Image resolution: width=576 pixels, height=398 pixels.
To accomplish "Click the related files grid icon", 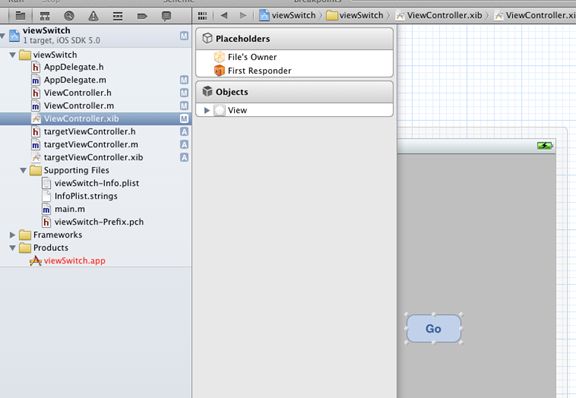I will 202,15.
